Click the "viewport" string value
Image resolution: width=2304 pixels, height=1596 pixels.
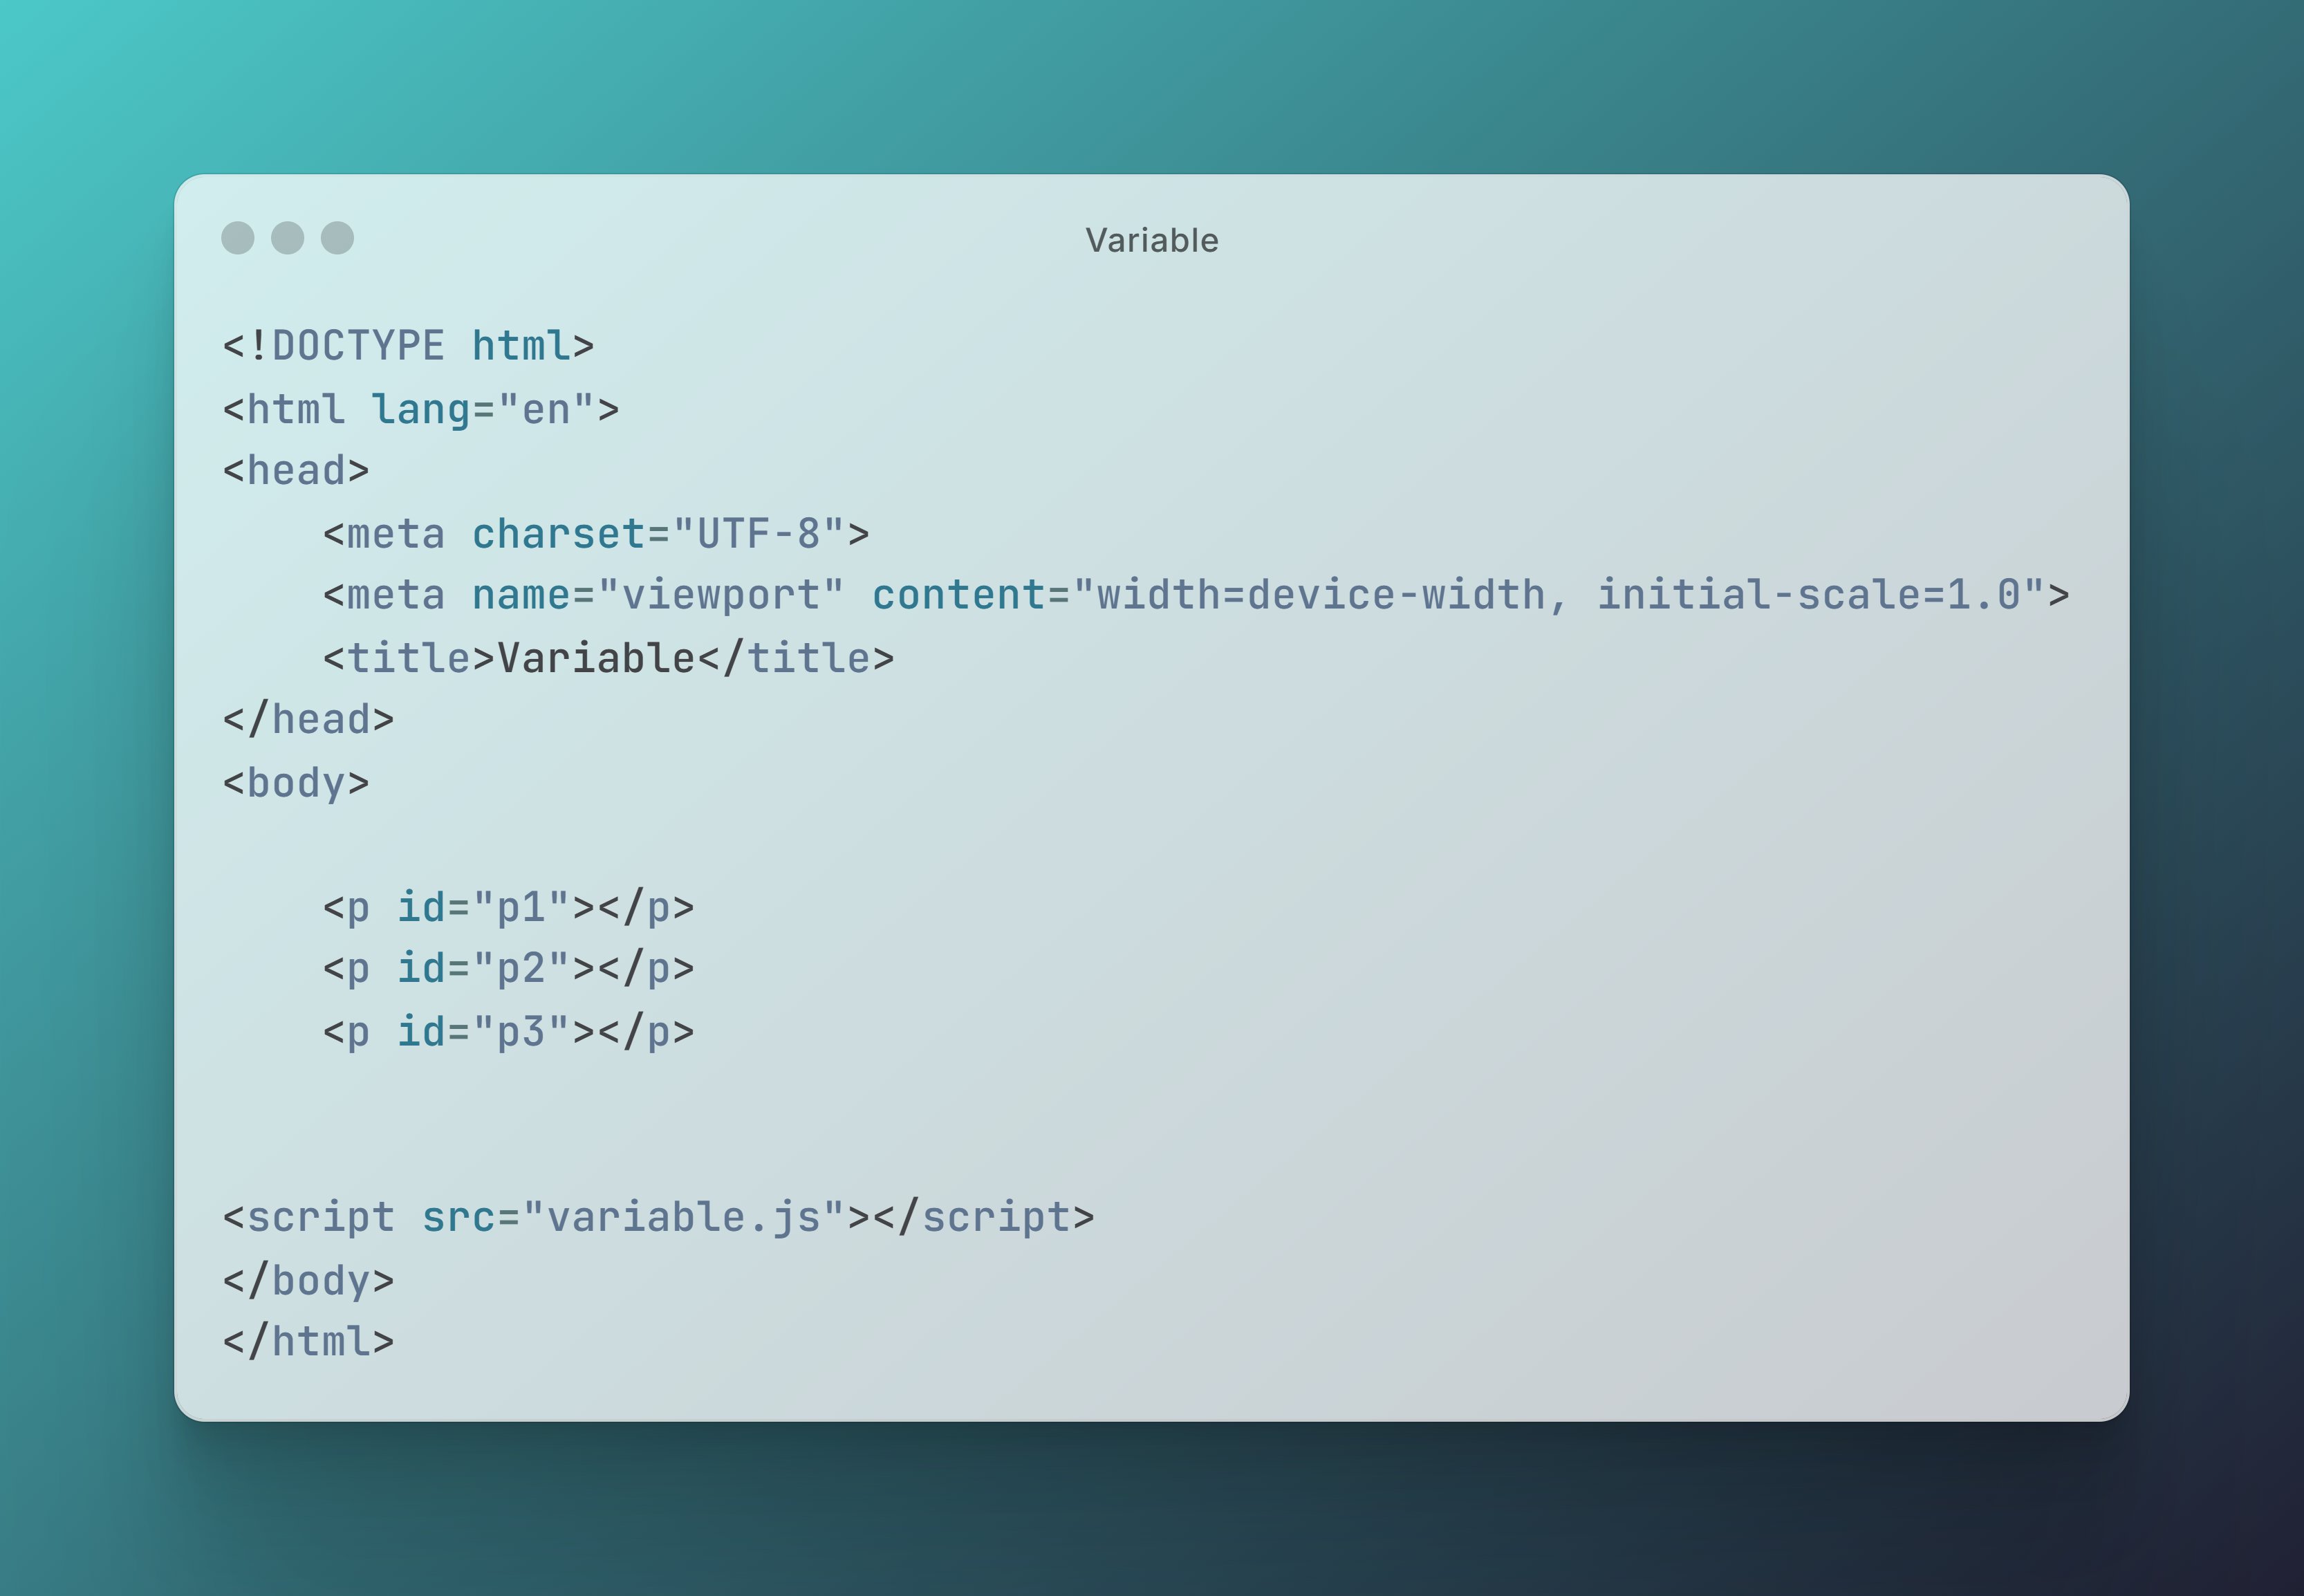(x=721, y=595)
